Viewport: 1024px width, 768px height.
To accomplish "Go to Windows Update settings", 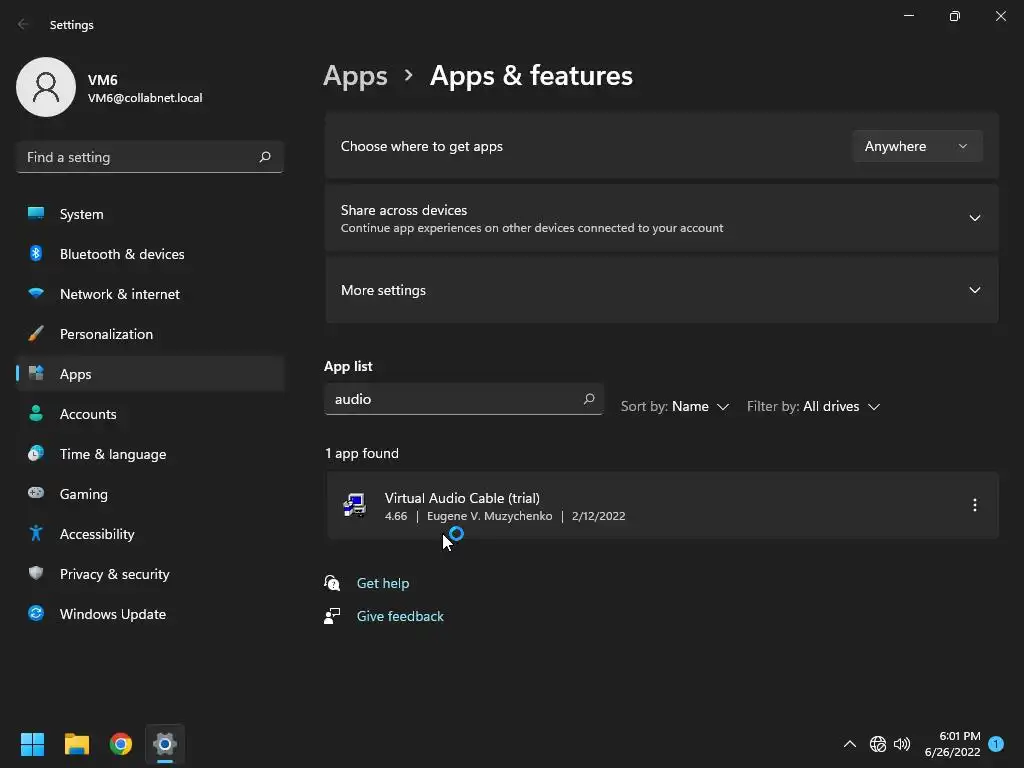I will click(x=113, y=614).
